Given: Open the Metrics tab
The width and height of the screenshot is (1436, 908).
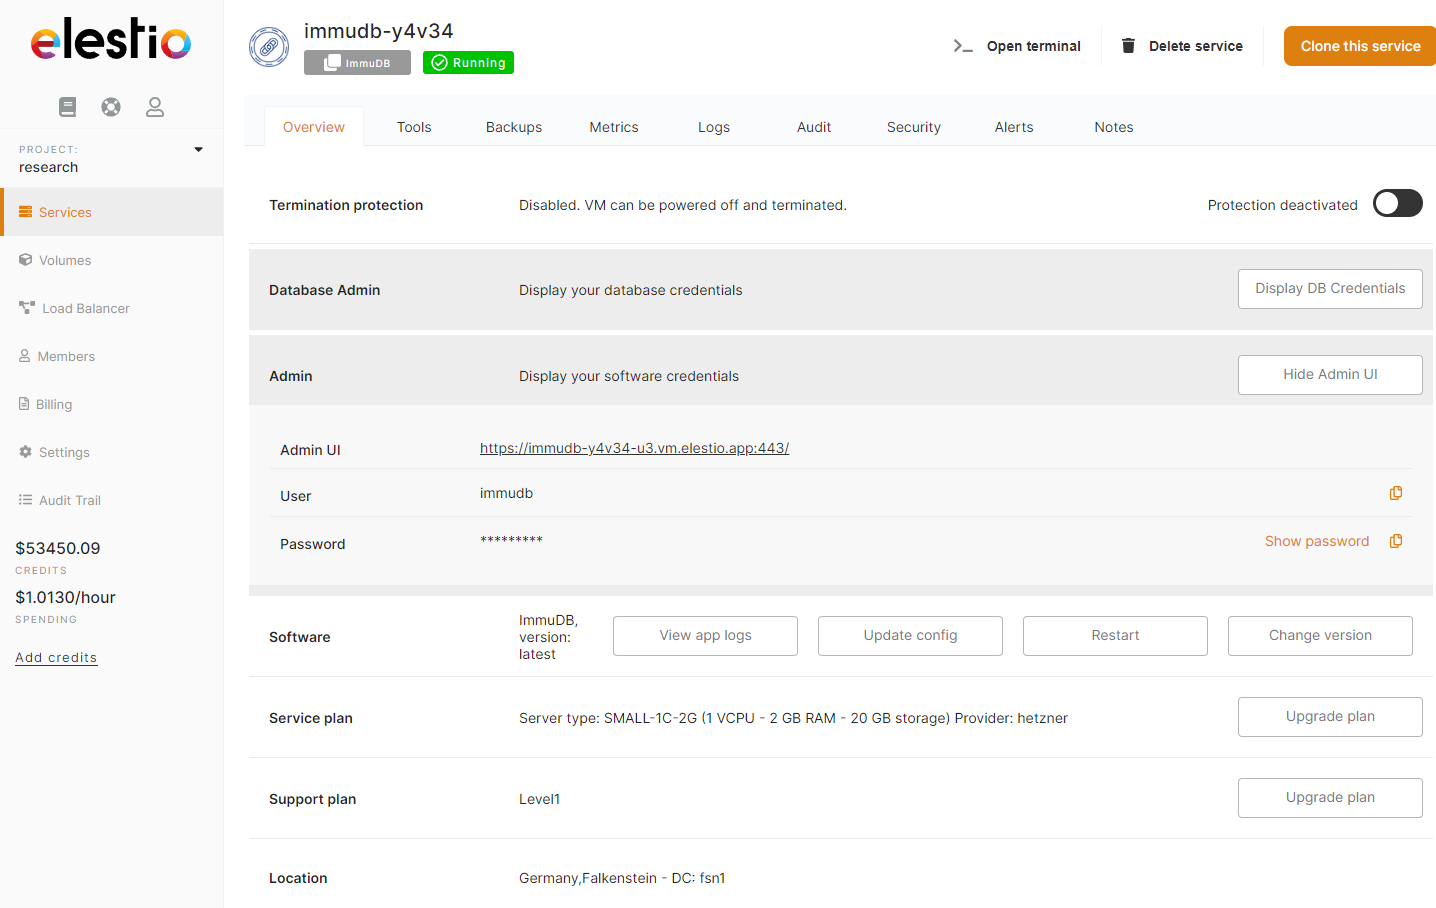Looking at the screenshot, I should (x=614, y=127).
